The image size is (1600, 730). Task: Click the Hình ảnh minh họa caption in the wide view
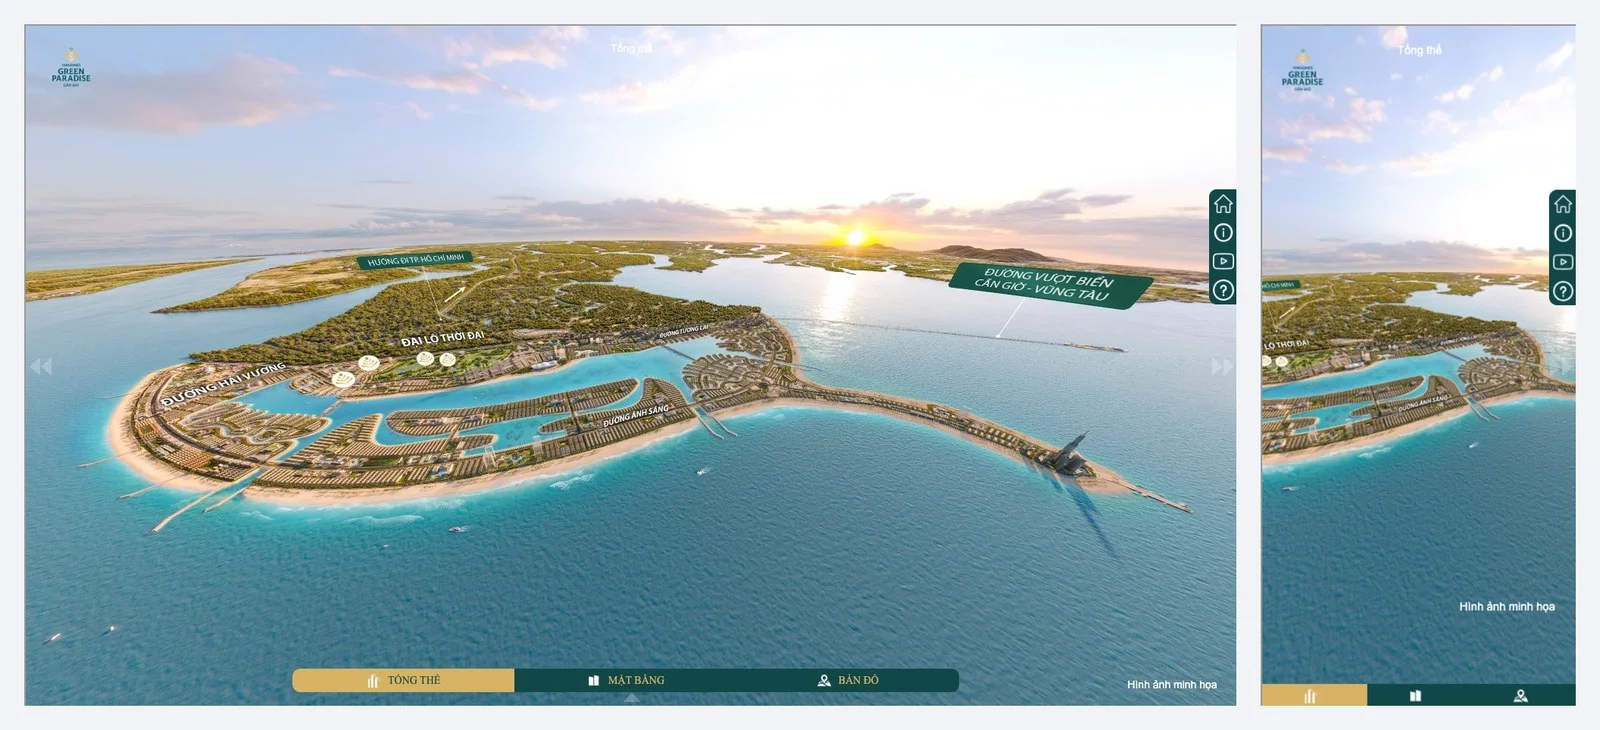tap(1171, 685)
